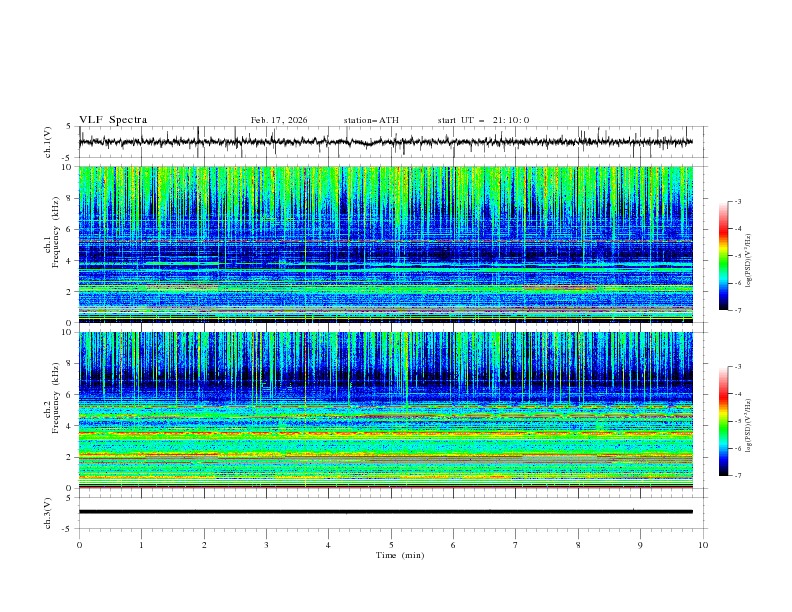Click the "2" kHz tick on ch.2 frequency axis
This screenshot has height=612, width=792.
[x=71, y=457]
